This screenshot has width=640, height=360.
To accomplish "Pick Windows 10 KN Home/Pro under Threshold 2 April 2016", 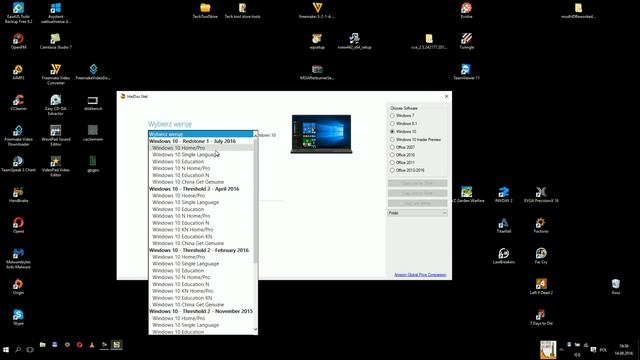I will [201, 230].
